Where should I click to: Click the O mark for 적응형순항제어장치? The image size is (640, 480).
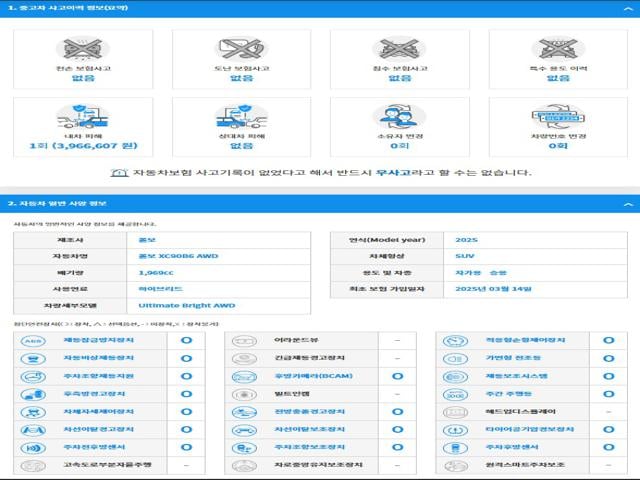(609, 340)
